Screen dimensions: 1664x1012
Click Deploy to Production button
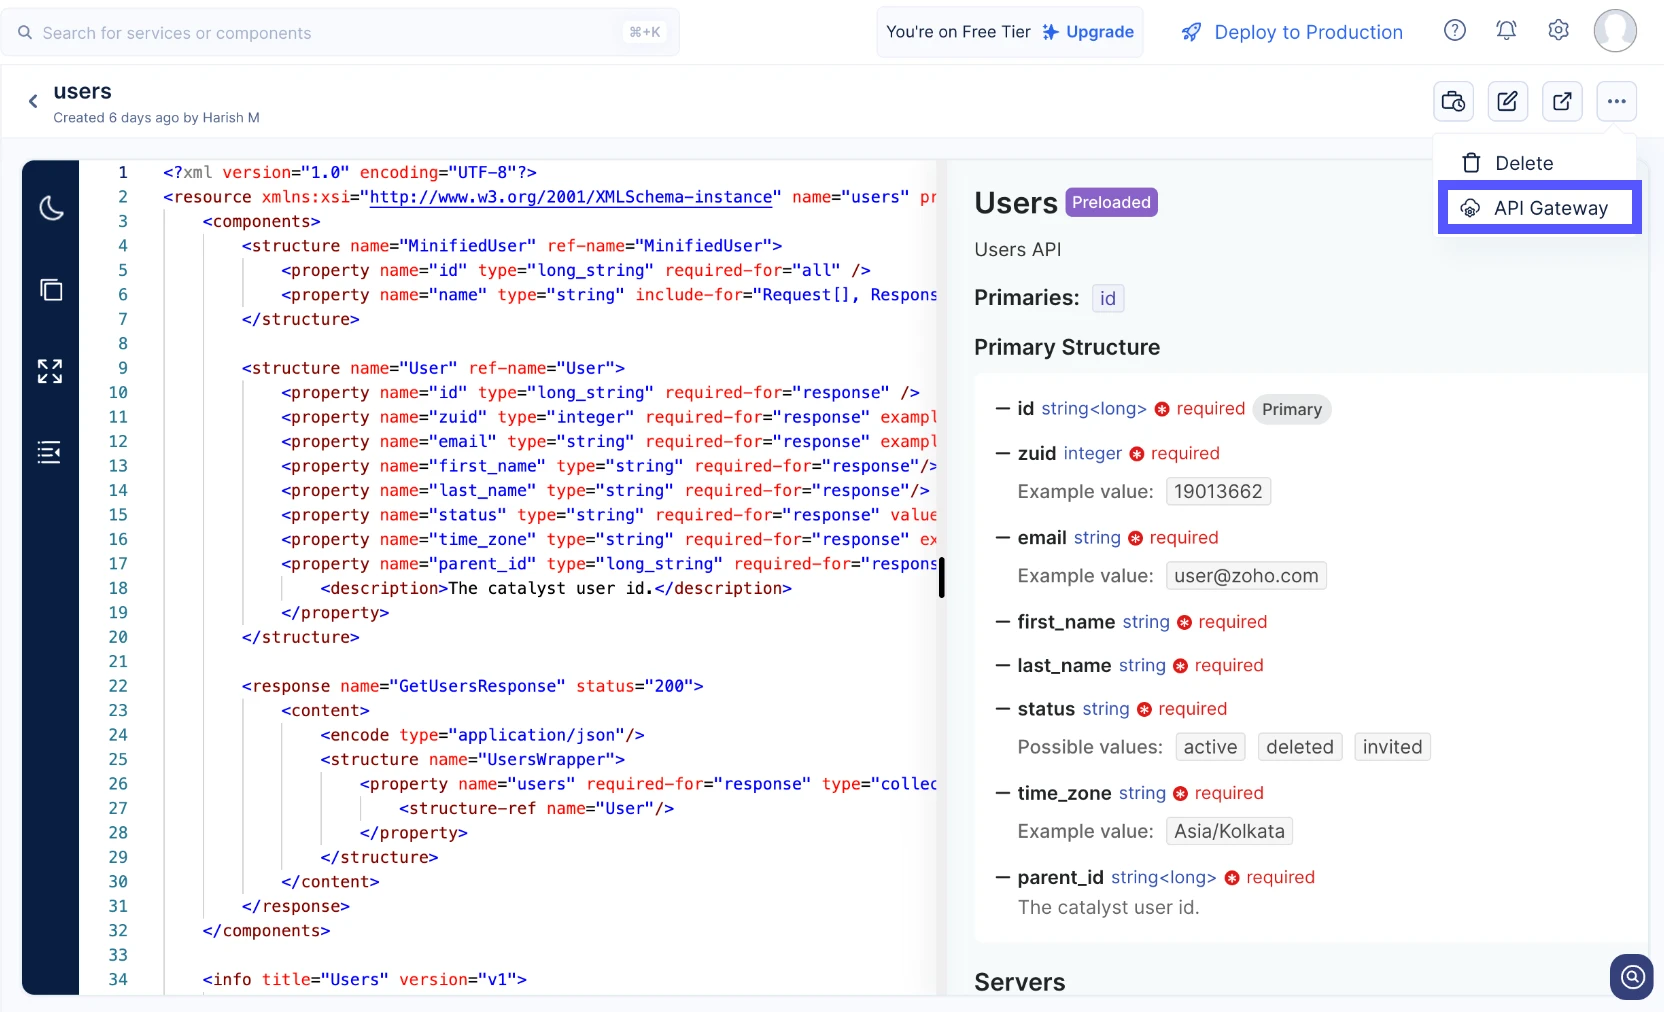pyautogui.click(x=1292, y=32)
